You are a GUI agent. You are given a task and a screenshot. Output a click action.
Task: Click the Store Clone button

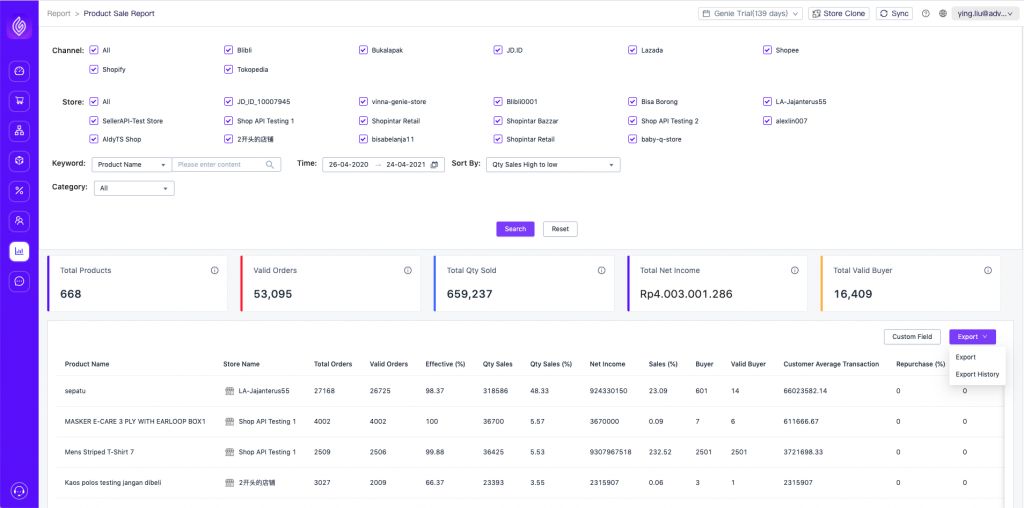click(839, 14)
